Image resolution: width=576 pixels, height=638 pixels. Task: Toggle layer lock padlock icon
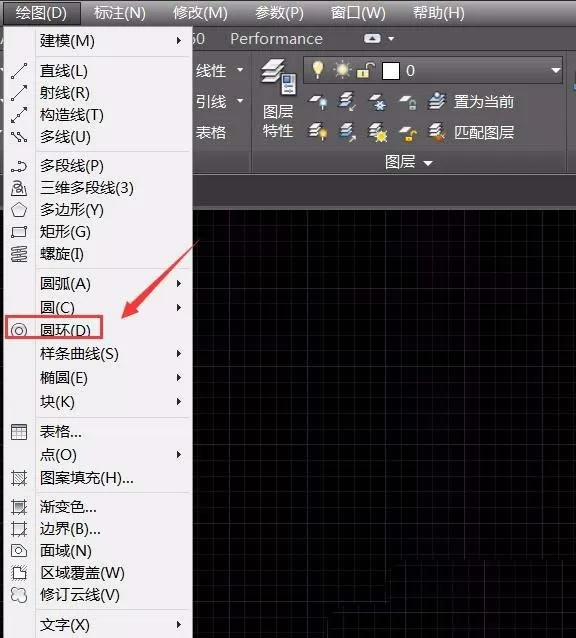coord(365,70)
